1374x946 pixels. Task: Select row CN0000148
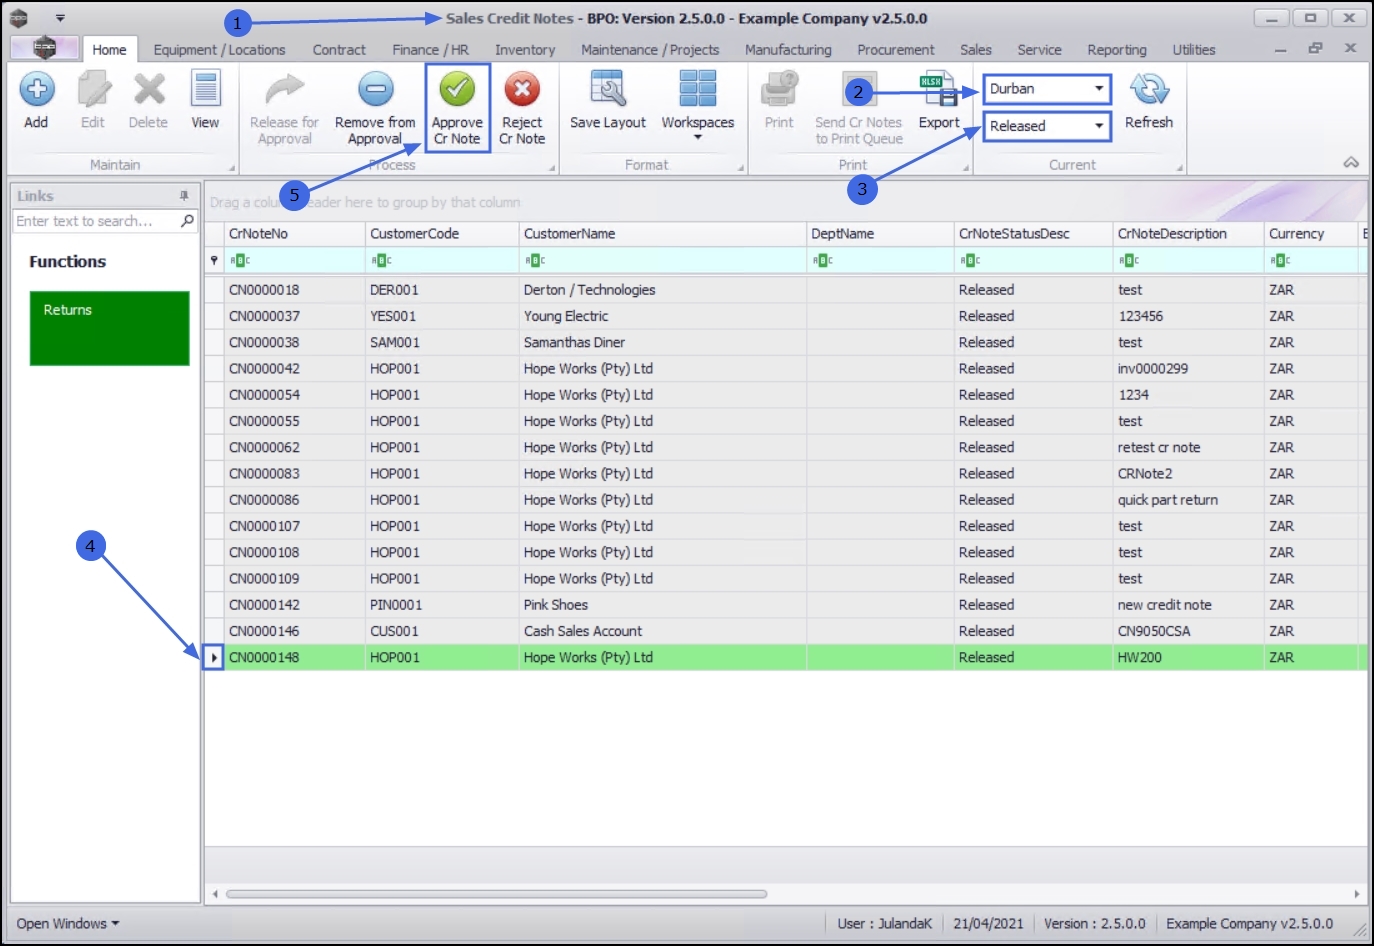coord(786,658)
